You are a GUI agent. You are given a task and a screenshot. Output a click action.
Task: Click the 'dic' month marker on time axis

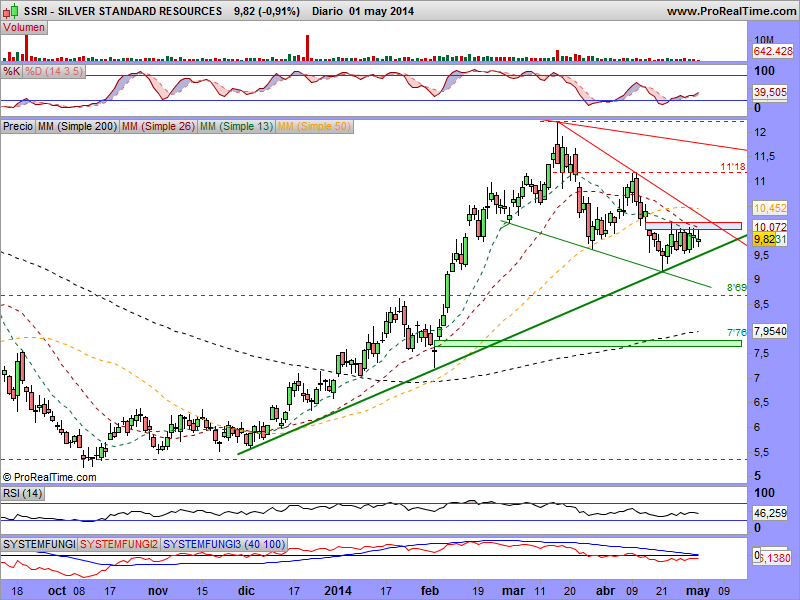246,591
